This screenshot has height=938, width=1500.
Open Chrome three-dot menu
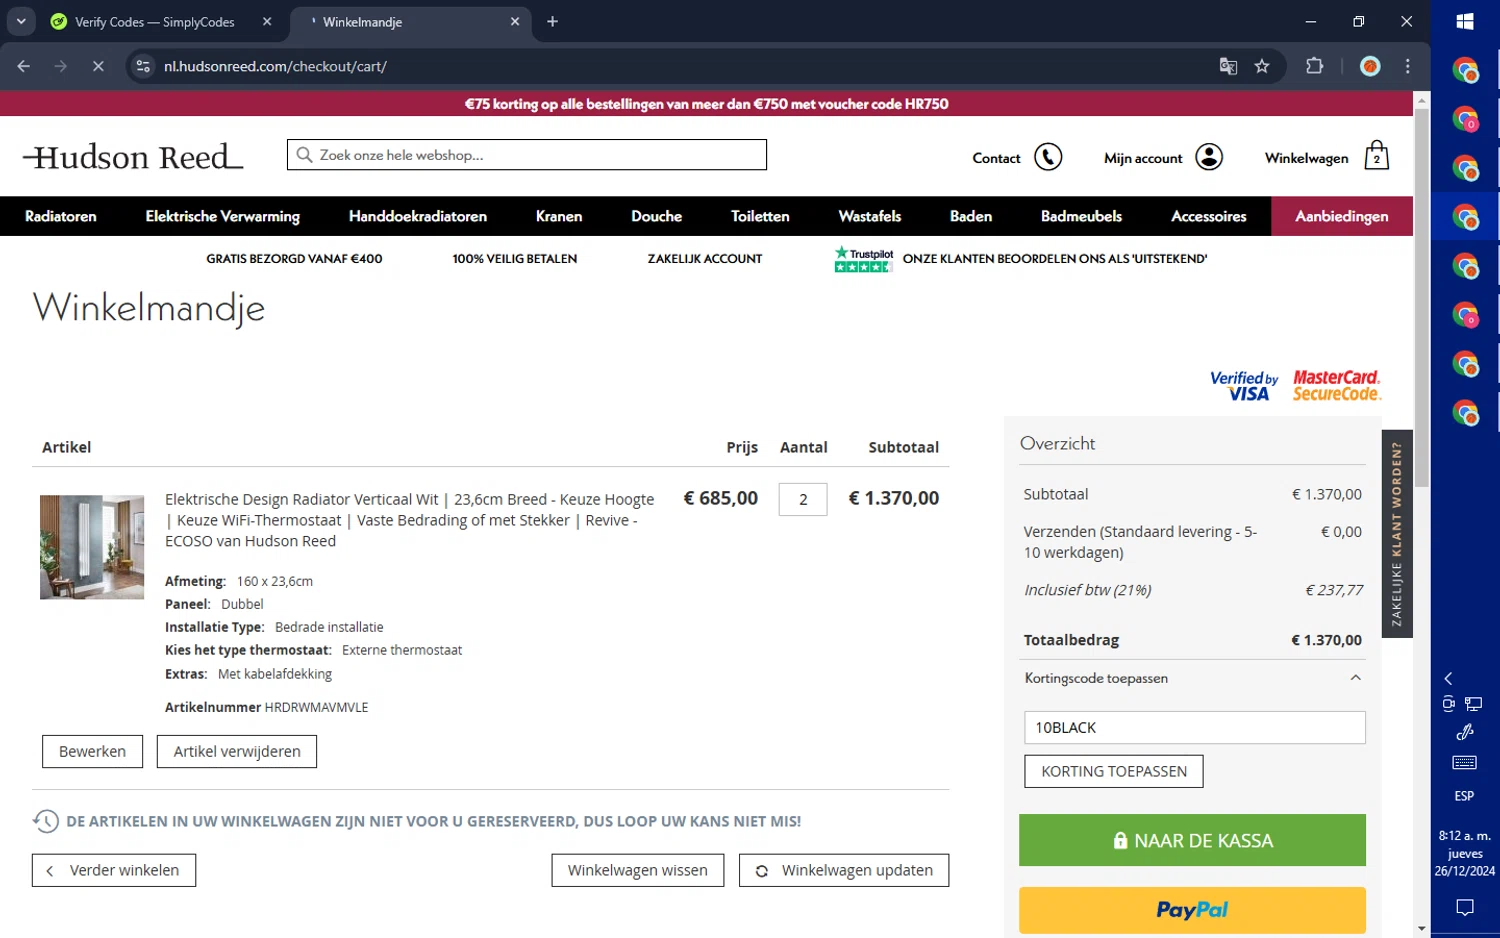click(x=1408, y=66)
